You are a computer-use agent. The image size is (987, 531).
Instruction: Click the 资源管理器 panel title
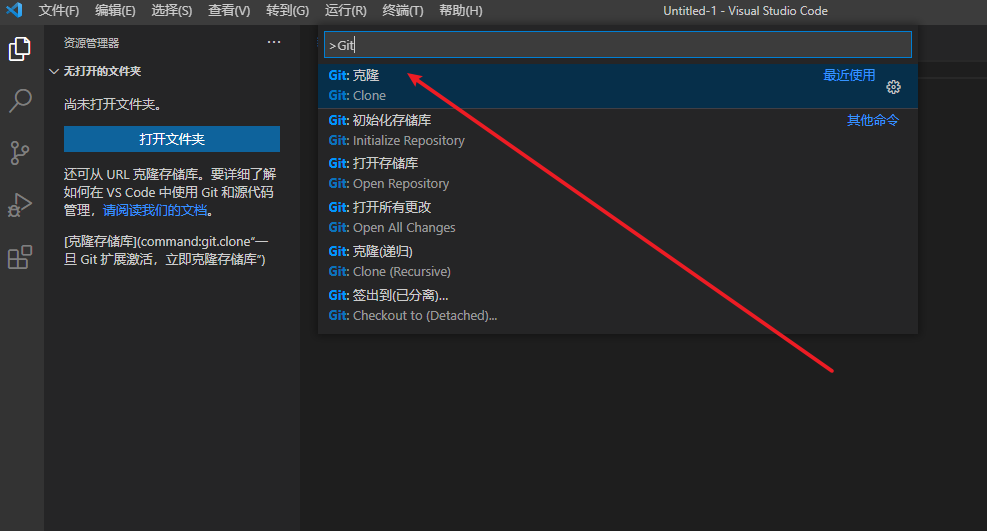point(91,43)
